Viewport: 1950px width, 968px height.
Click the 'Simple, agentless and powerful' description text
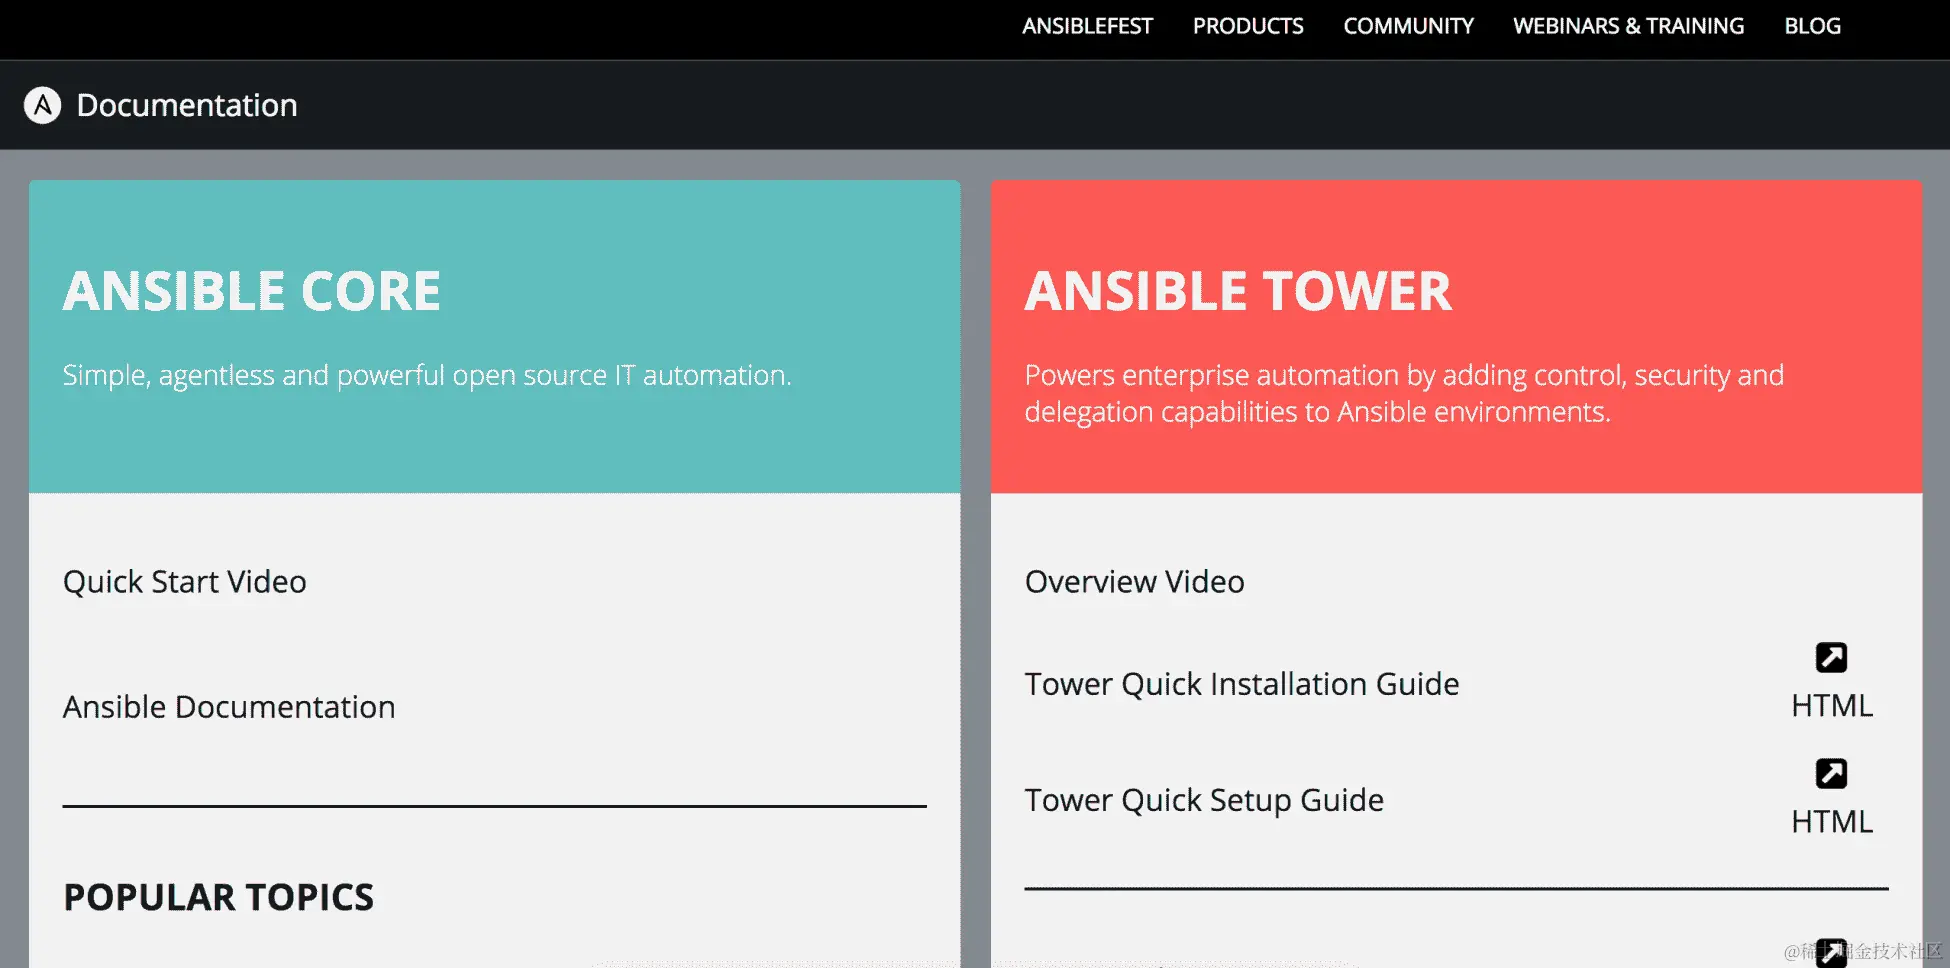(427, 376)
